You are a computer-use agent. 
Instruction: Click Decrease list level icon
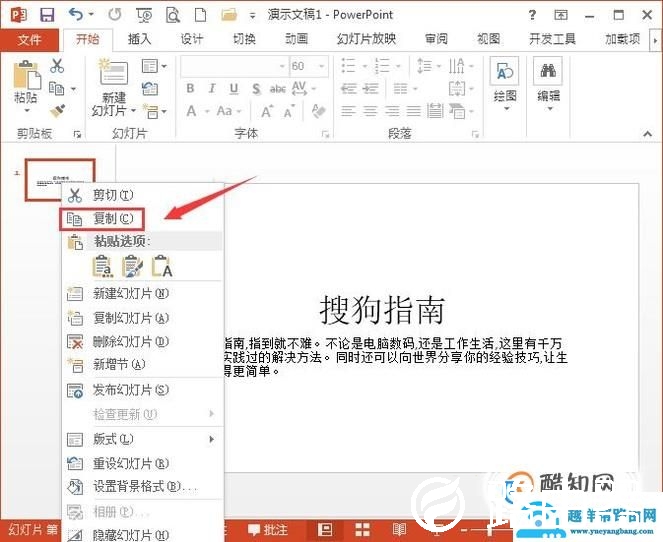tap(349, 89)
